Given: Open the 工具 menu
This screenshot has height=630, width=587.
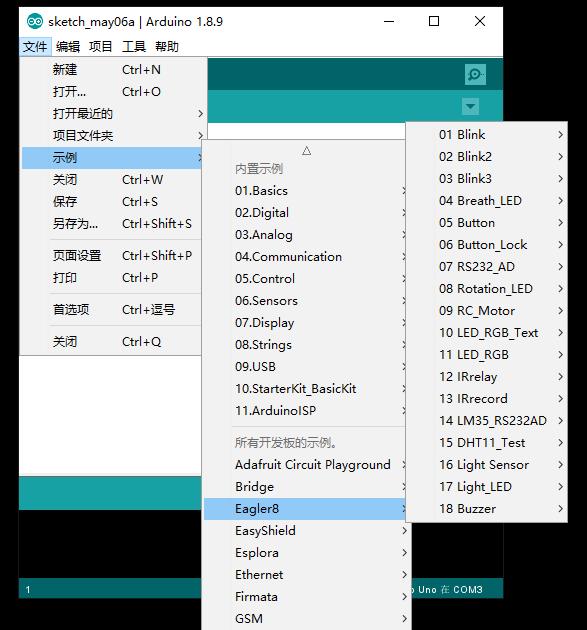Looking at the screenshot, I should (133, 47).
